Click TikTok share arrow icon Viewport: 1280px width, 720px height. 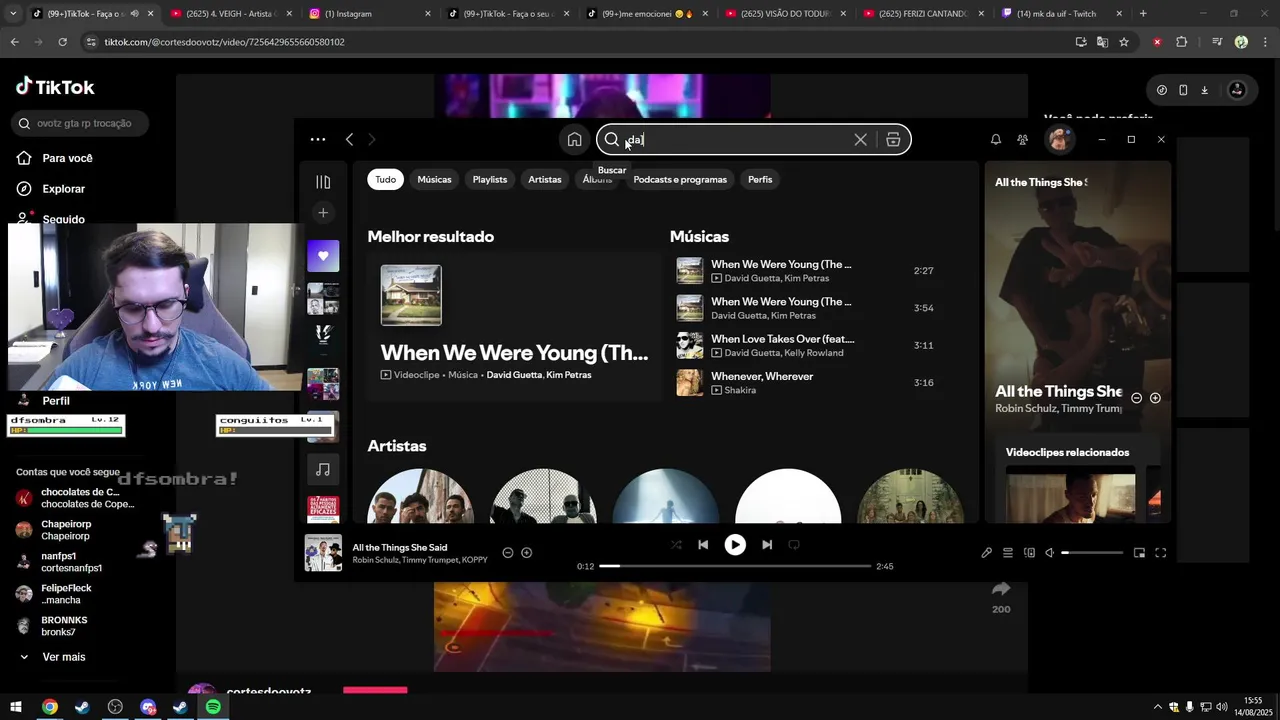[1001, 589]
